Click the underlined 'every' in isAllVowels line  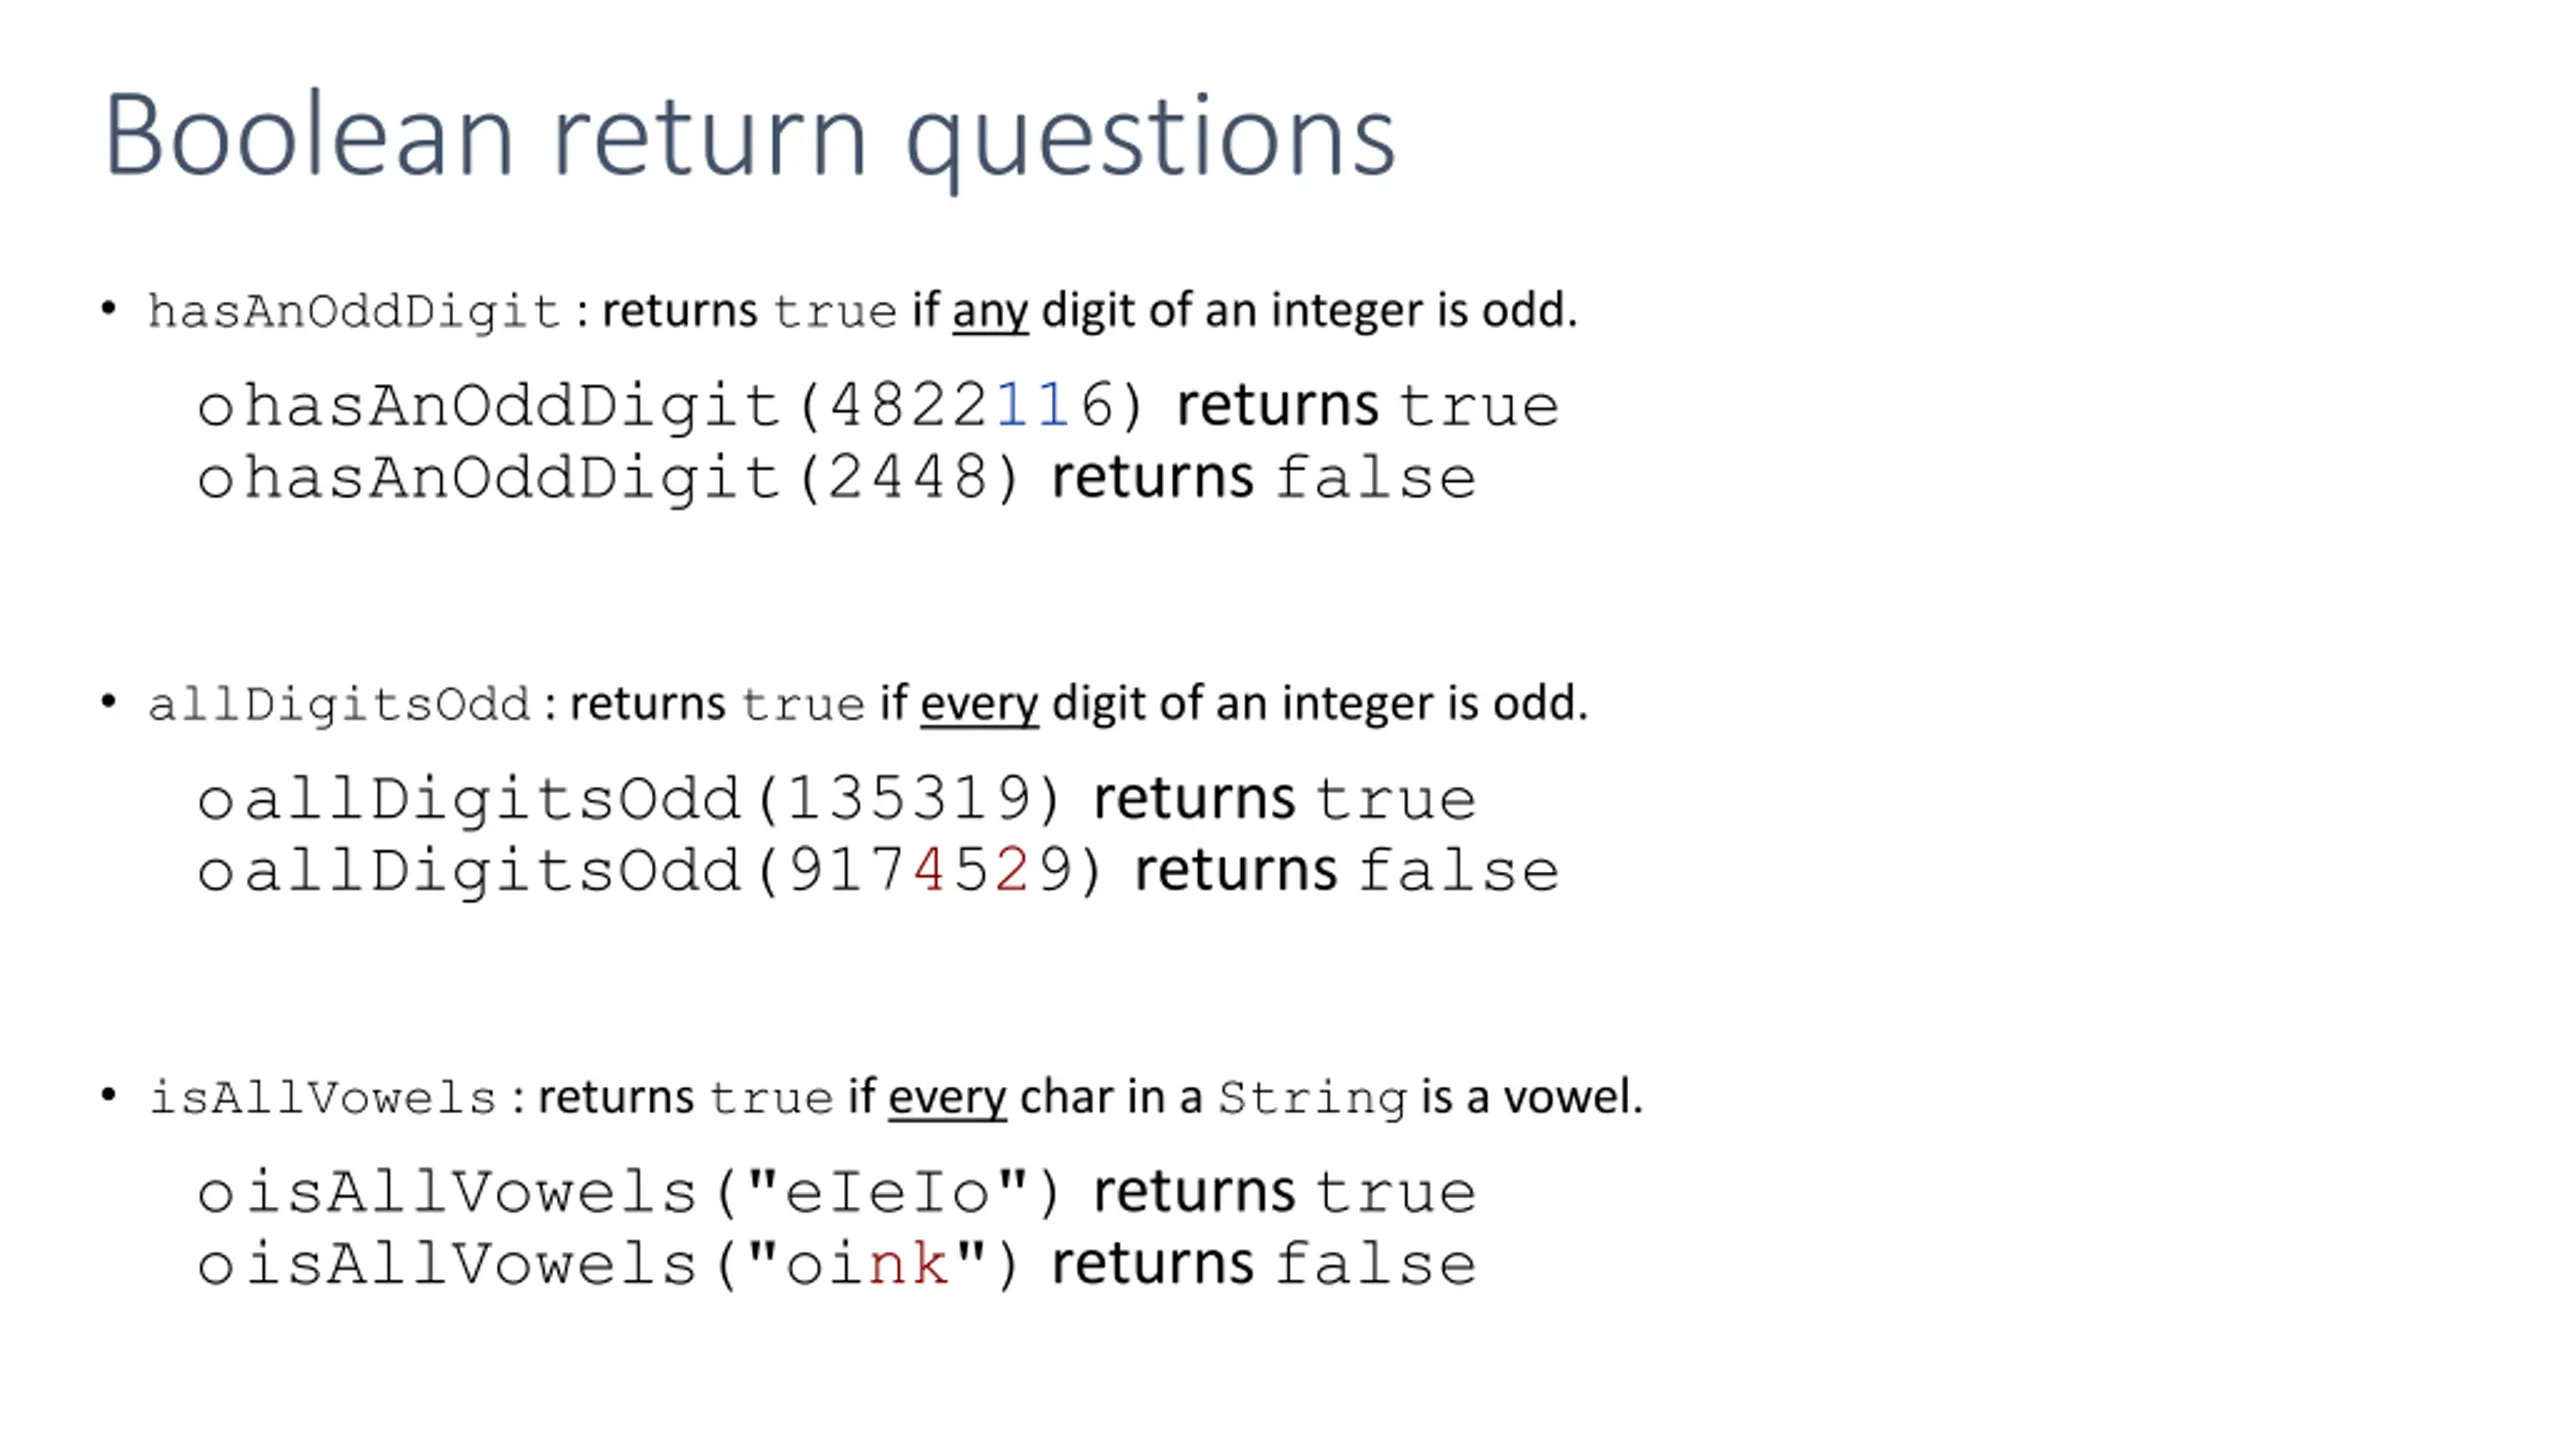click(947, 1099)
